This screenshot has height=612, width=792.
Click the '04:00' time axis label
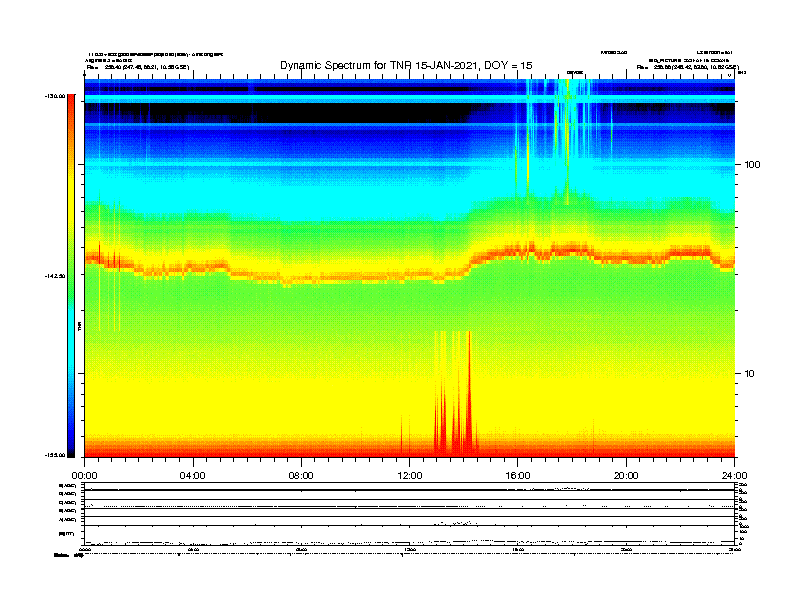(x=193, y=476)
